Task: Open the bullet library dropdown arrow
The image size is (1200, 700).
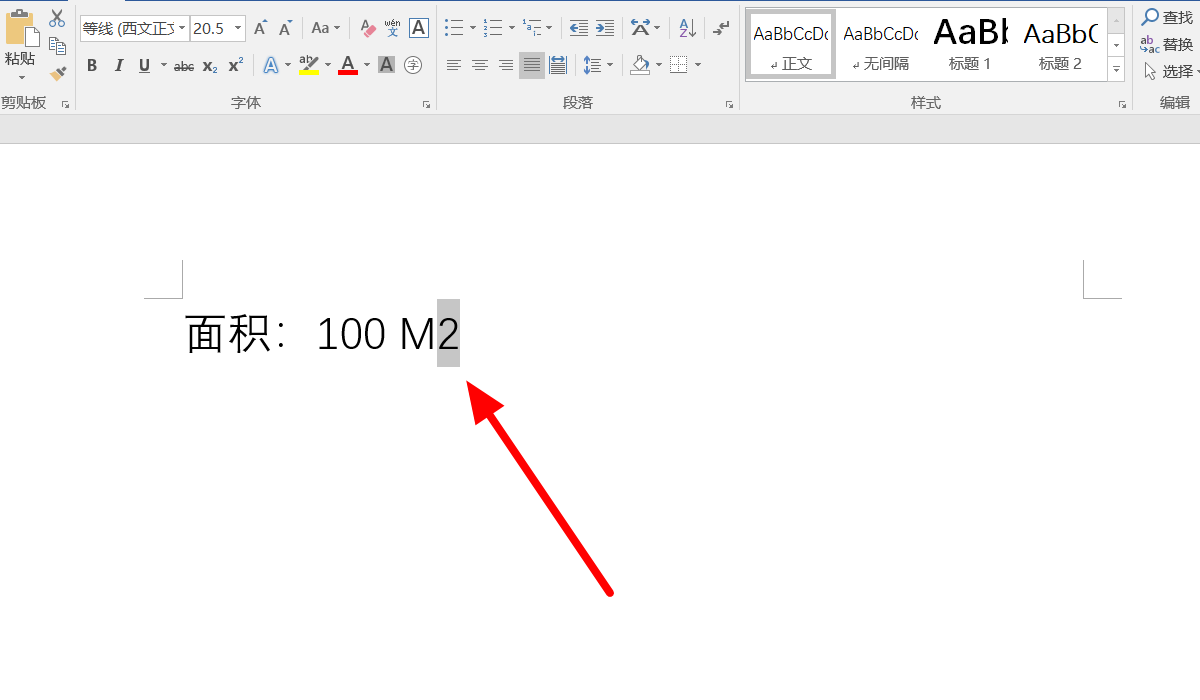Action: (473, 28)
